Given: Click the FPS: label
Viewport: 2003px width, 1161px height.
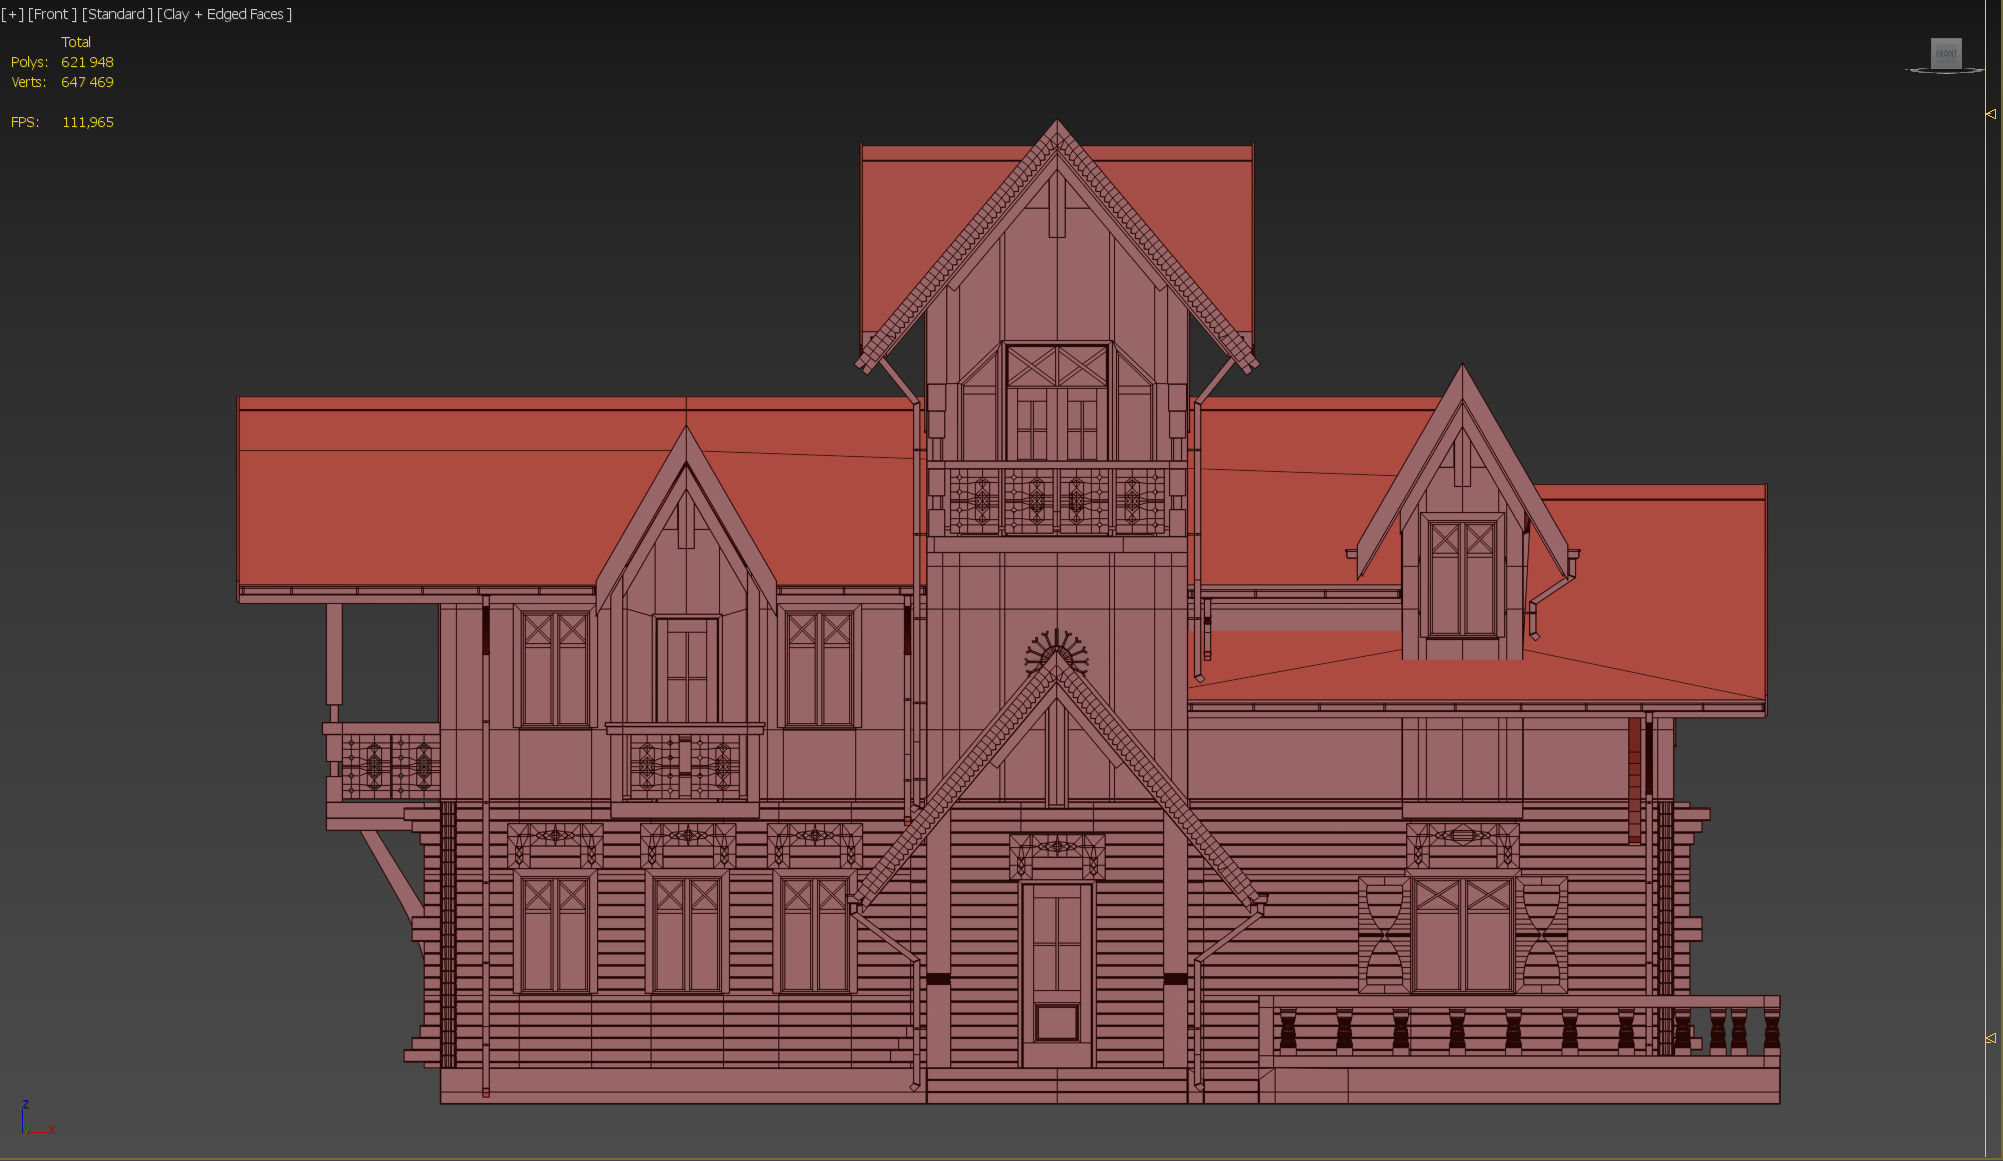Looking at the screenshot, I should point(25,122).
